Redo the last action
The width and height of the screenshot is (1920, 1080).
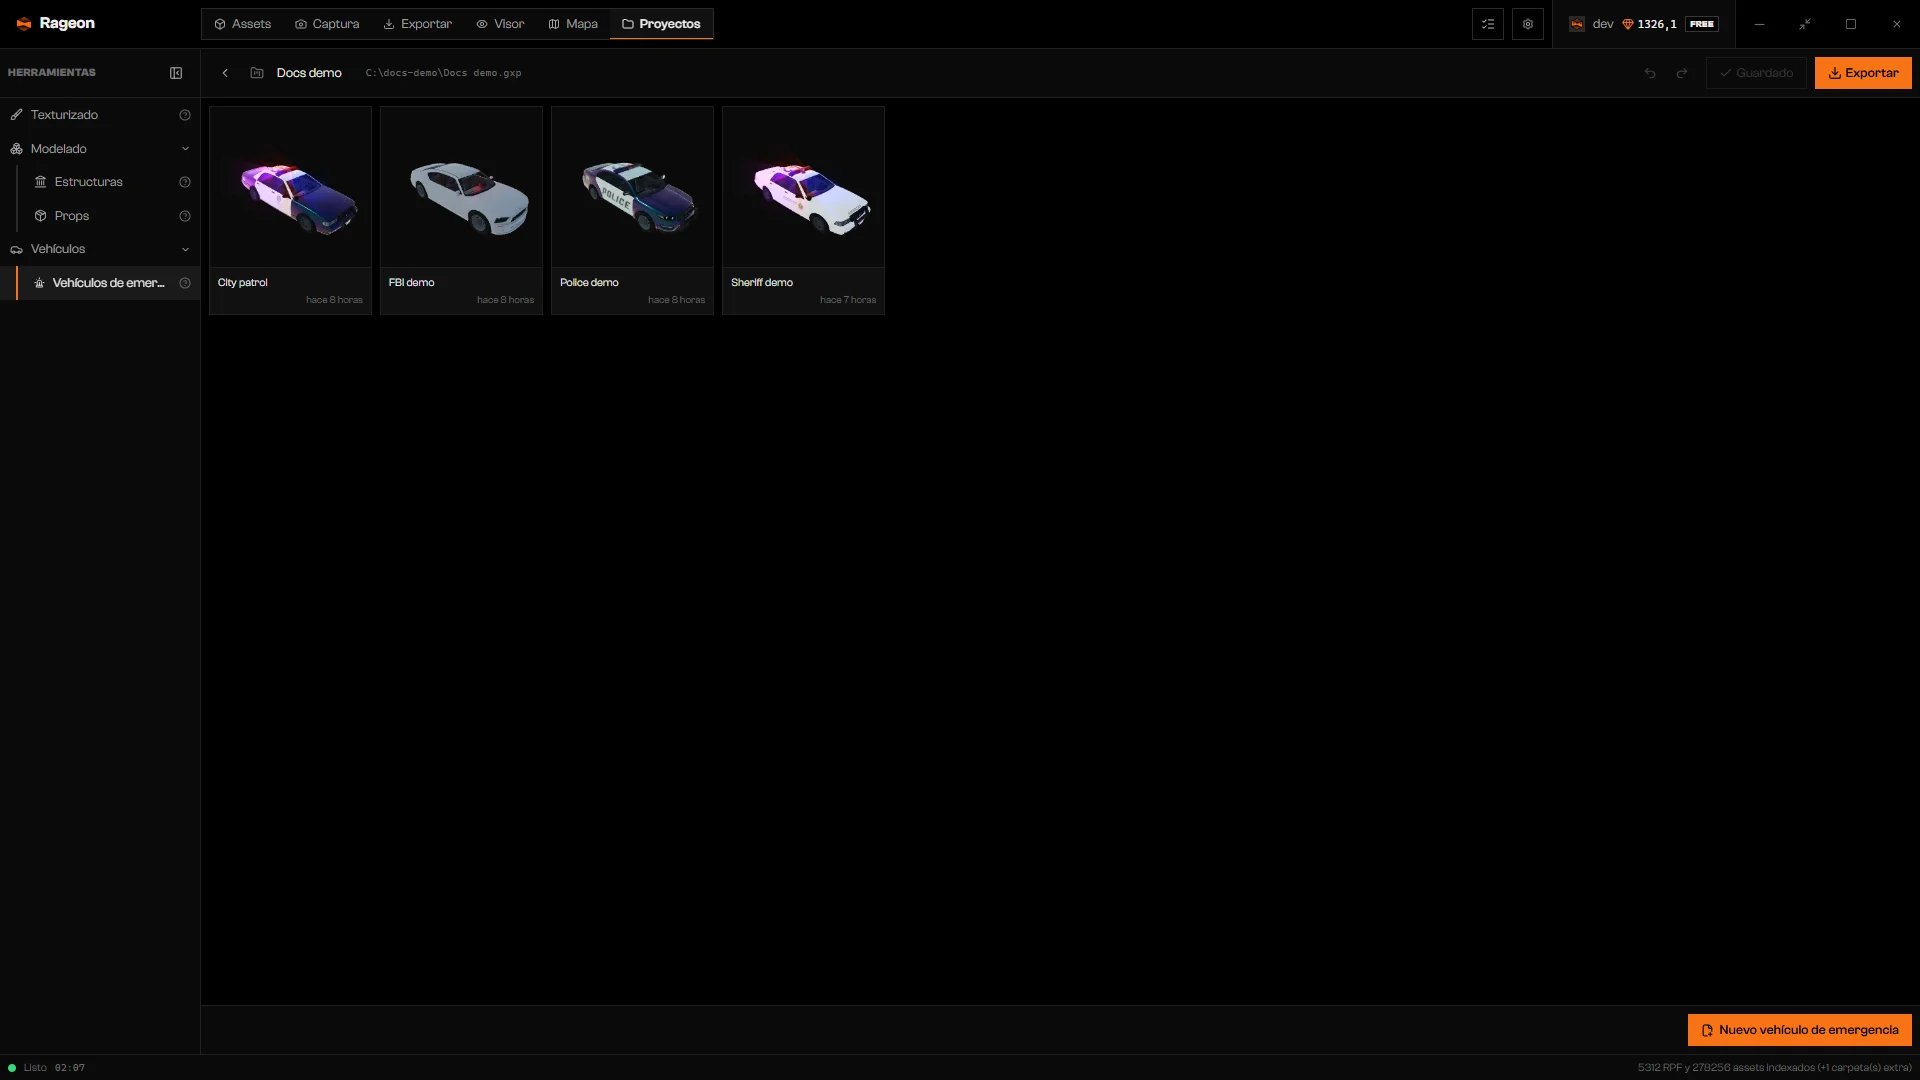point(1682,73)
